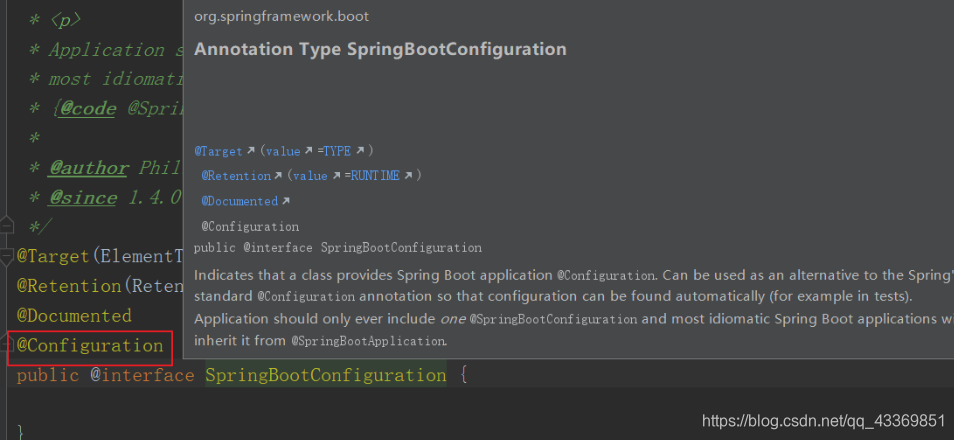The height and width of the screenshot is (440, 954).
Task: Open the TYPE link in the popup
Action: [x=337, y=151]
